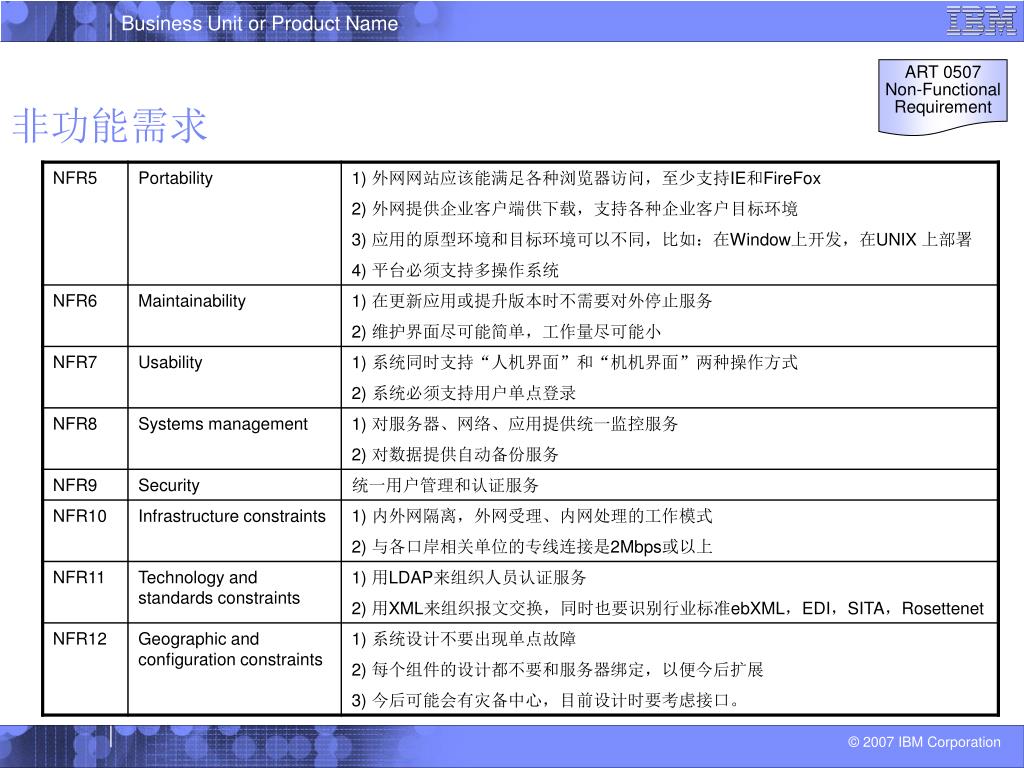1024x768 pixels.
Task: Click Technology and standards constraints cell
Action: pos(234,592)
